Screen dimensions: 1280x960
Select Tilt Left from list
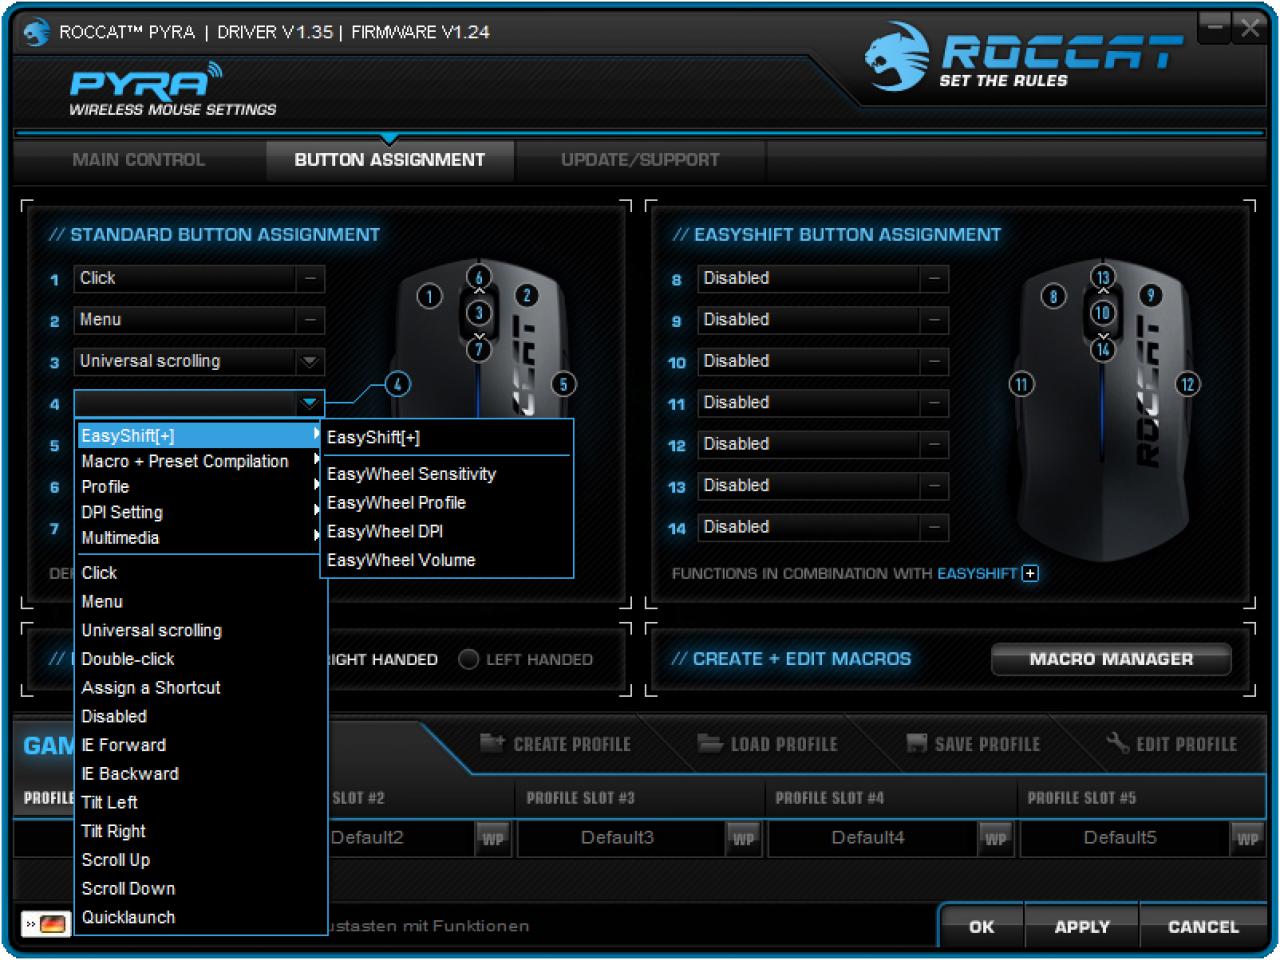coord(200,803)
